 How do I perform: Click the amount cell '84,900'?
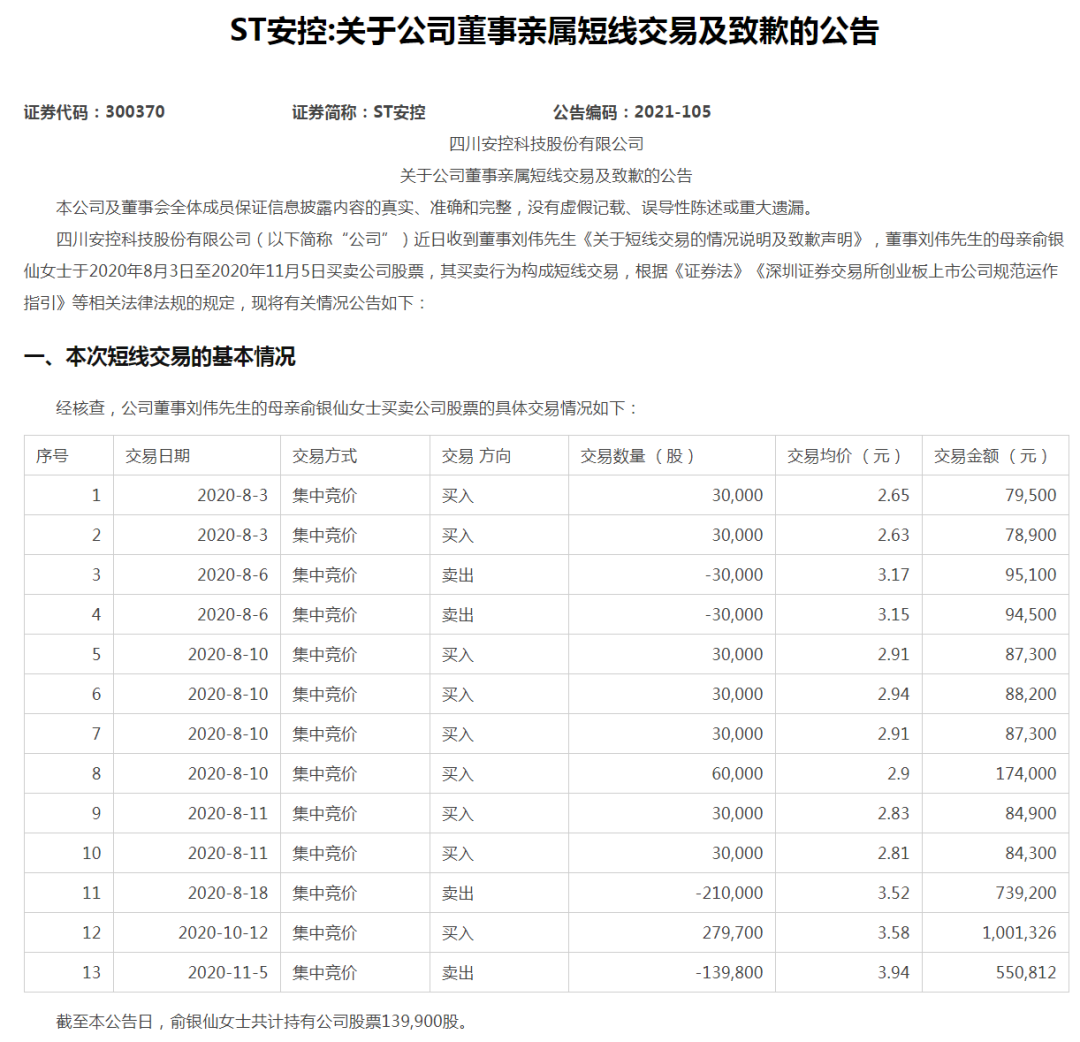click(1030, 814)
